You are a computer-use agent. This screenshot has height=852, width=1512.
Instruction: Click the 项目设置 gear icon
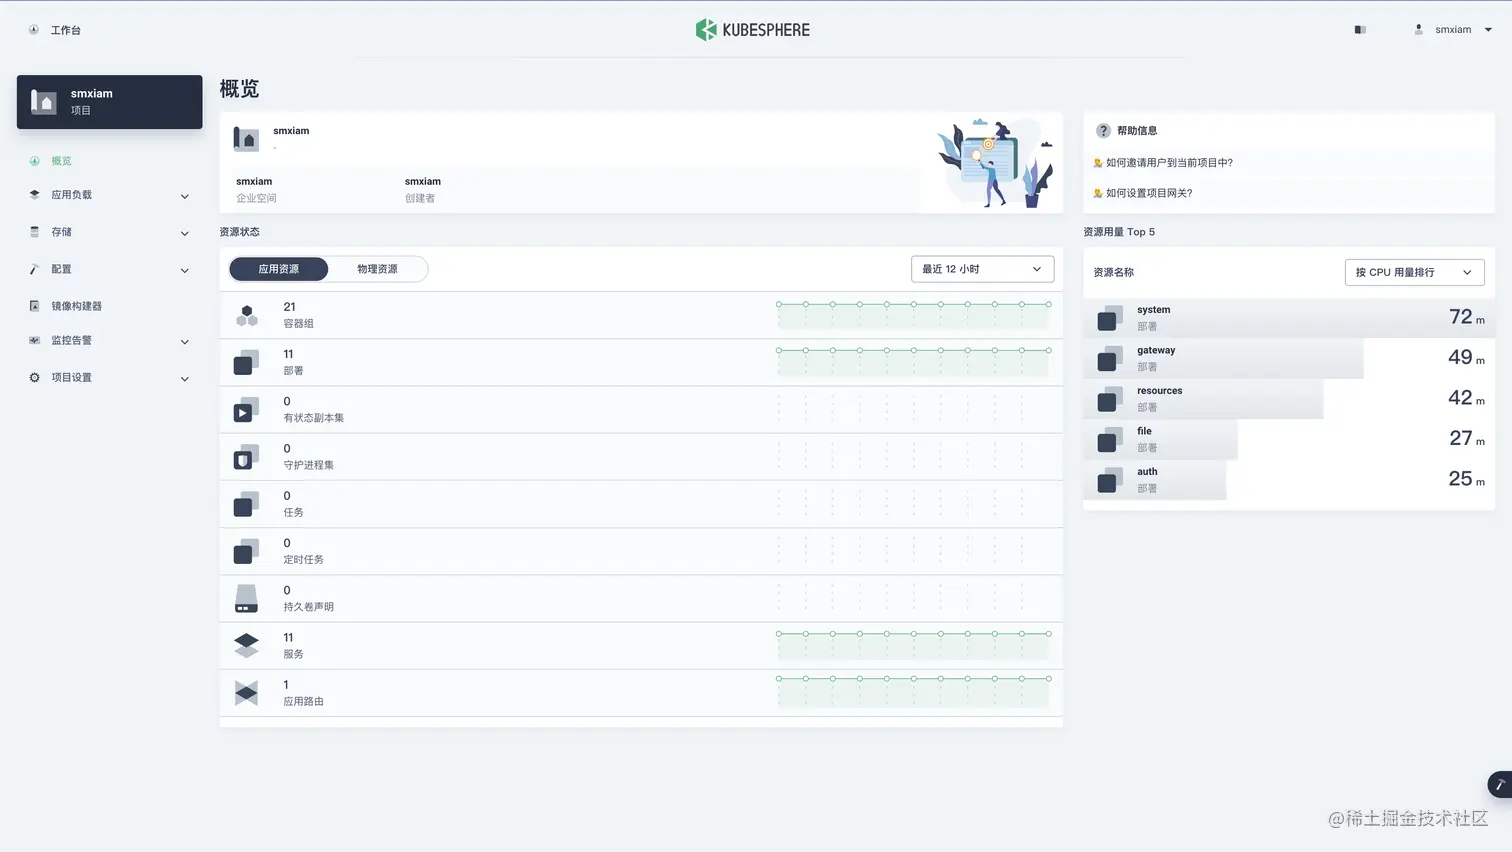pyautogui.click(x=35, y=377)
